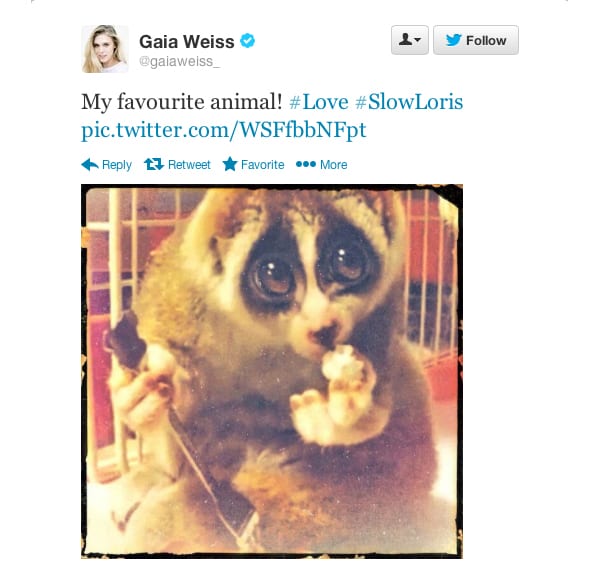This screenshot has width=600, height=573.
Task: Open the pic.twitter.com/WSFfbbNFpt link
Action: tap(224, 130)
